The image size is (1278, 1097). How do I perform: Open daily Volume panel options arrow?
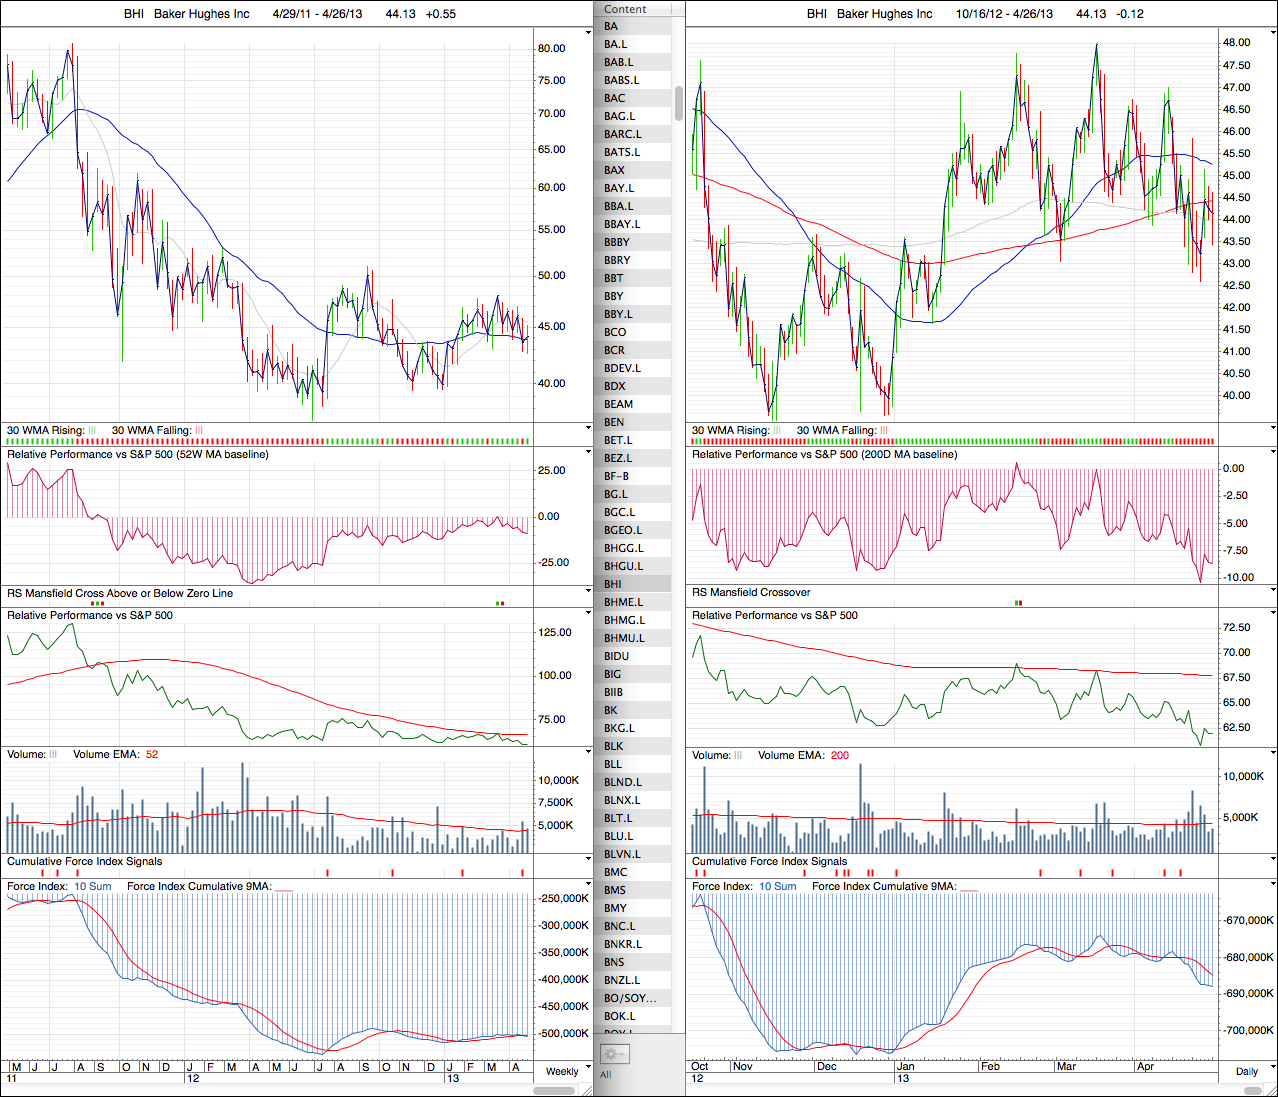1272,752
